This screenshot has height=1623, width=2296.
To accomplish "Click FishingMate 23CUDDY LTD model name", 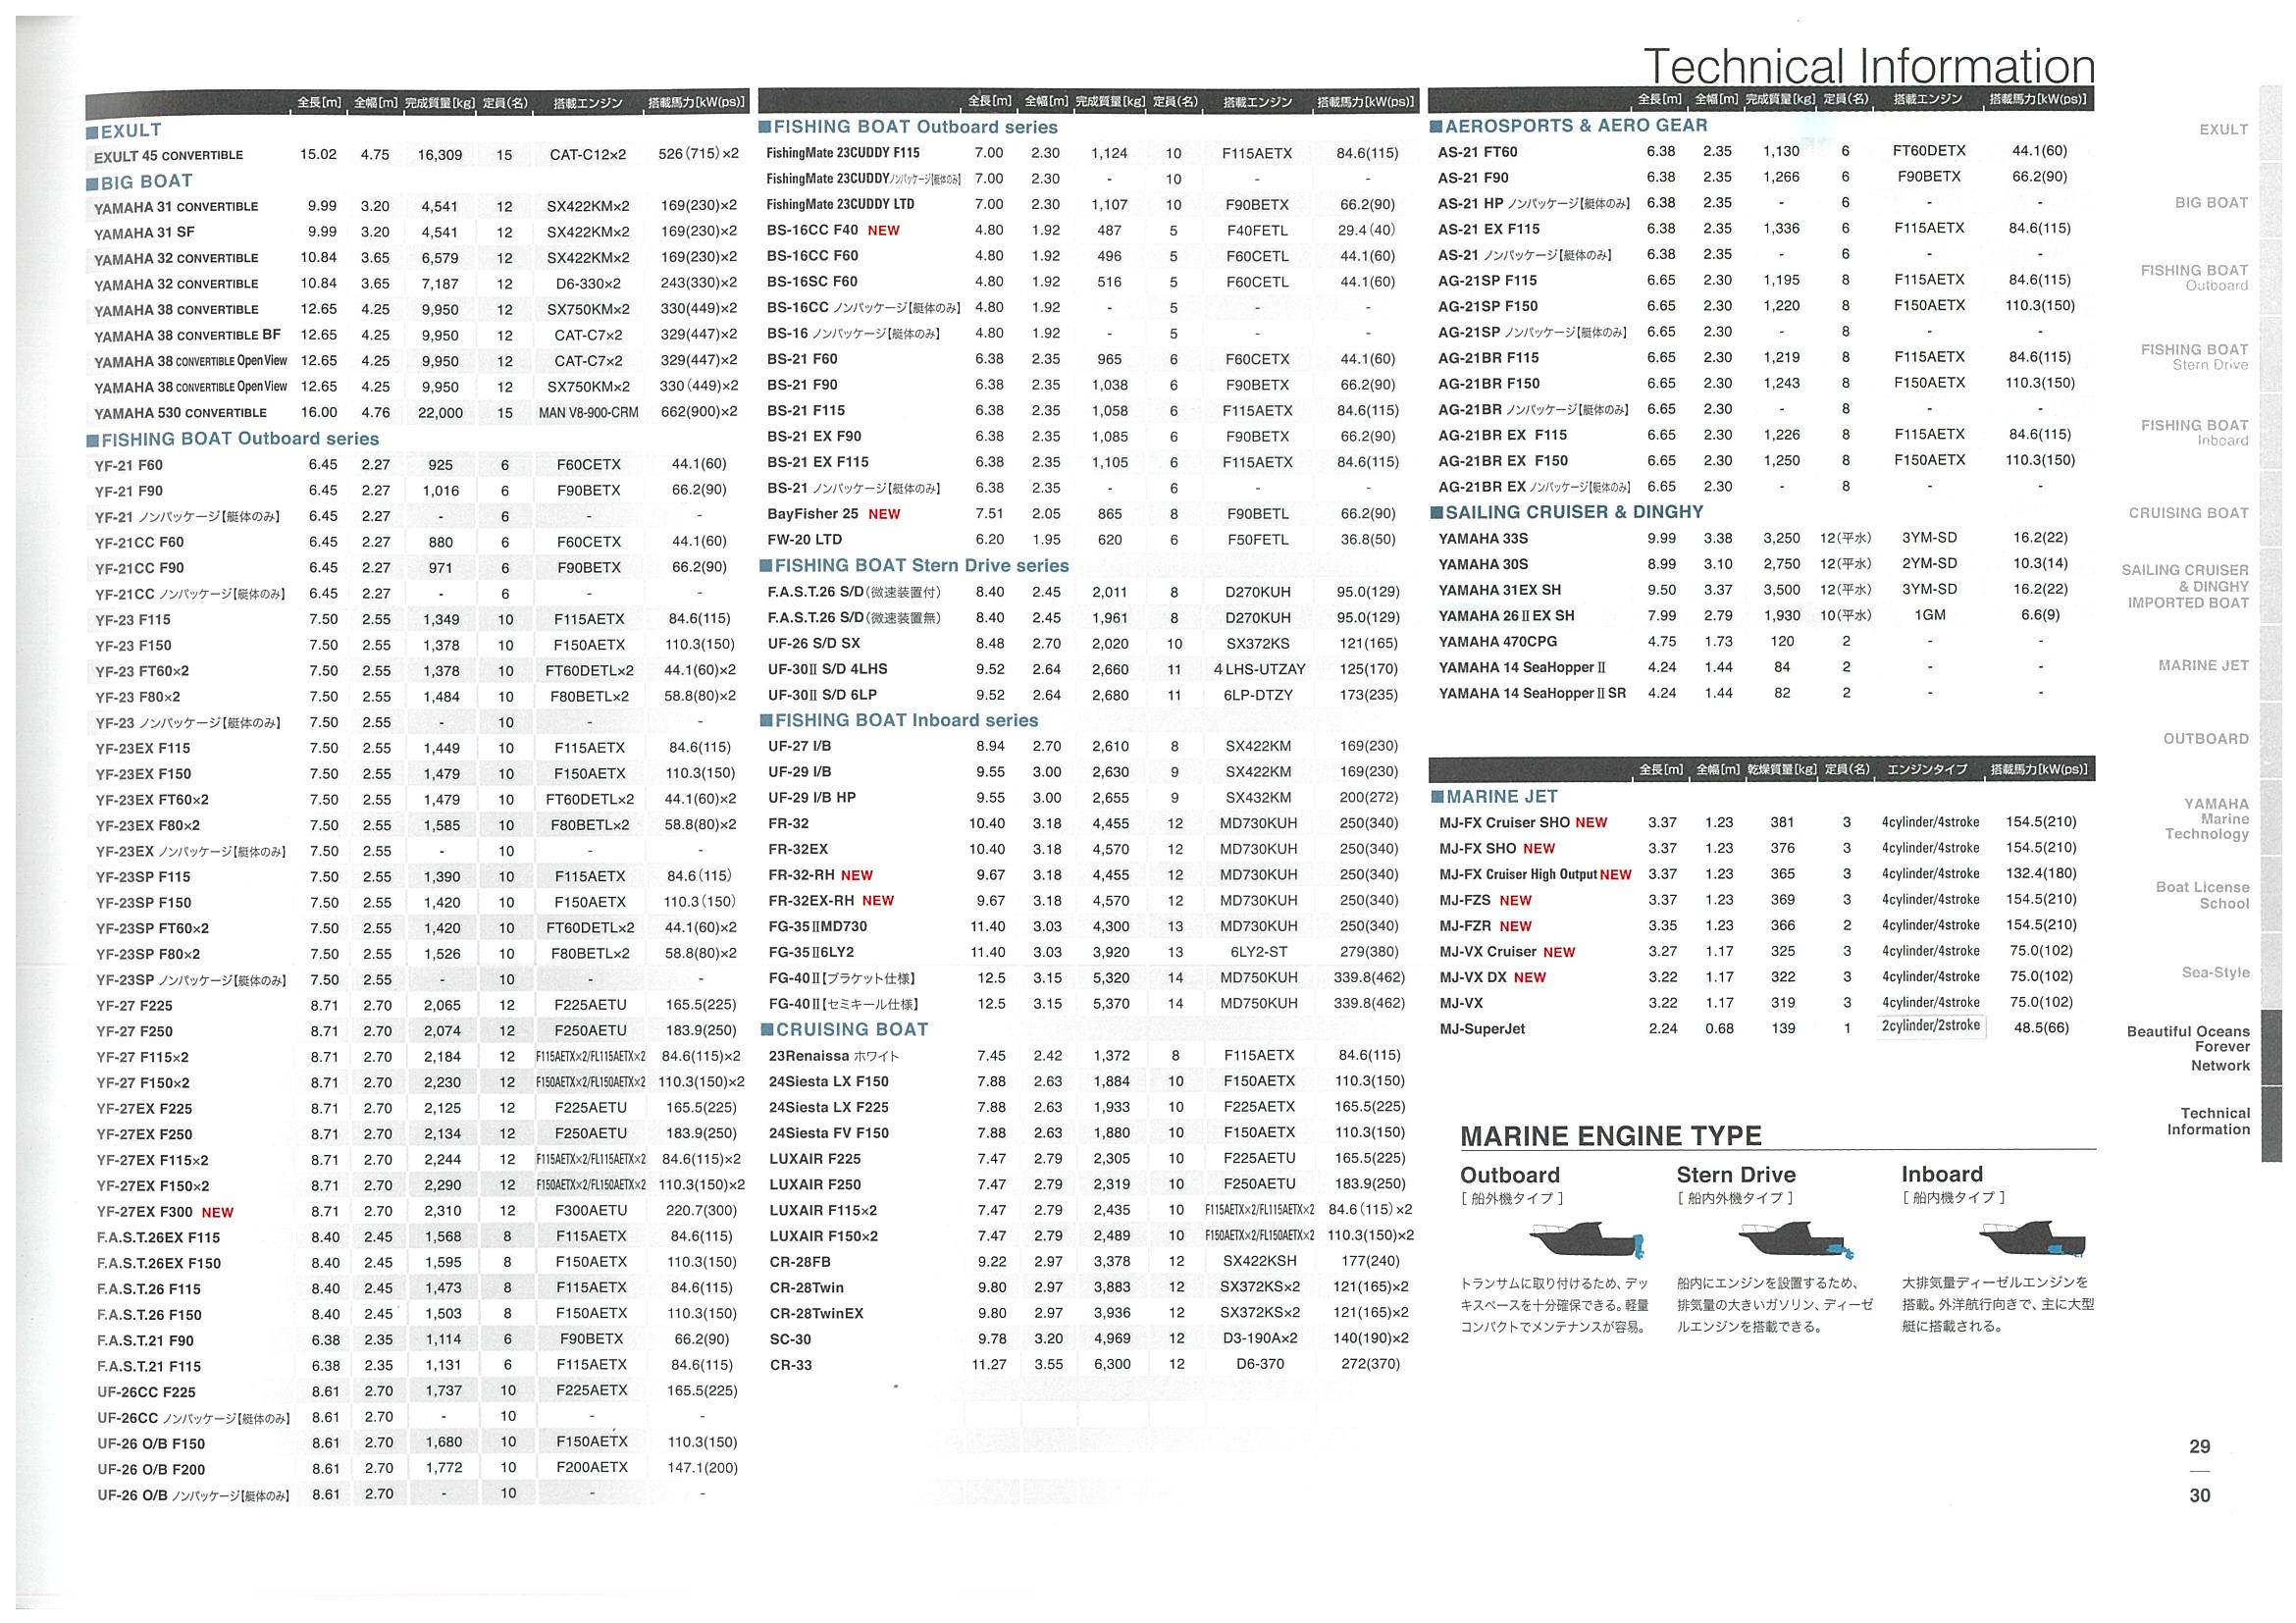I will click(x=840, y=204).
